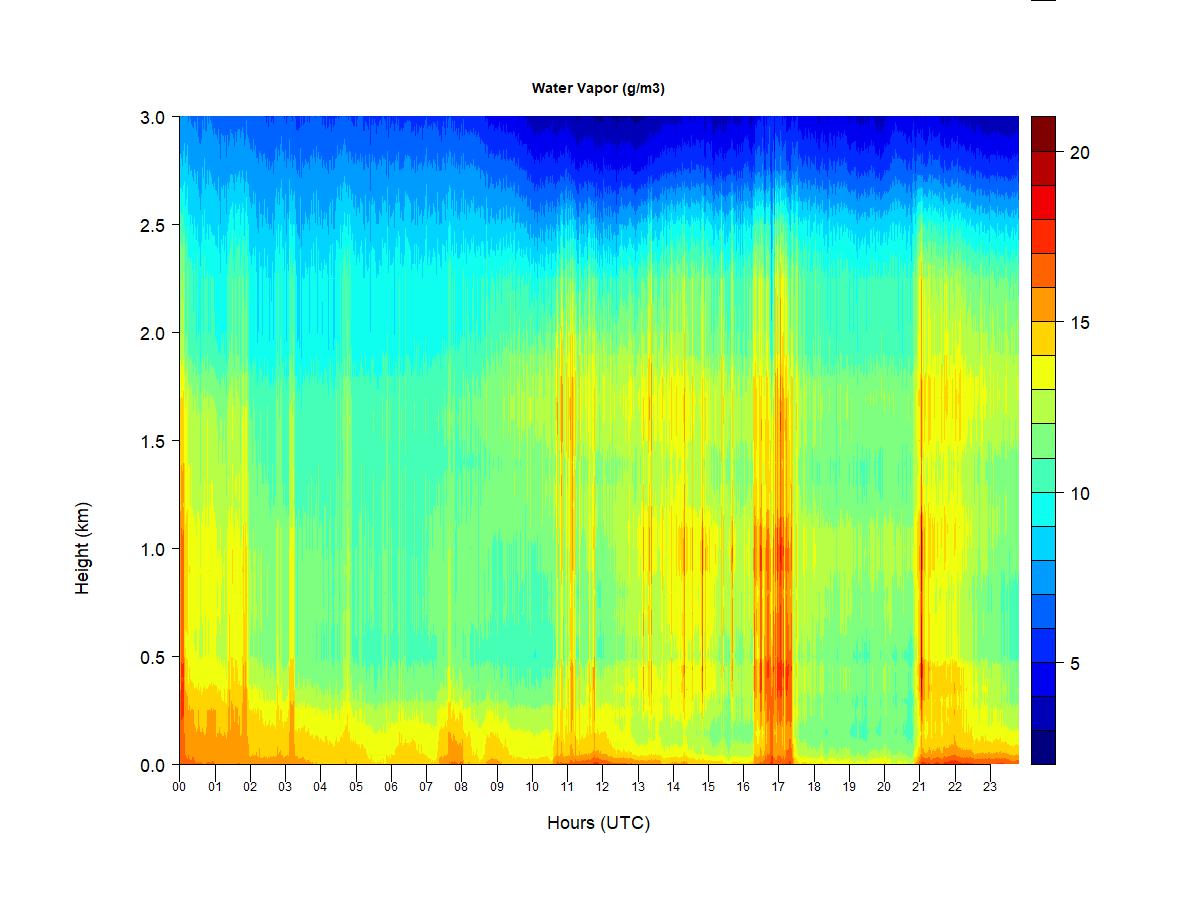The height and width of the screenshot is (900, 1200).
Task: Click the colorbar label 20
Action: pyautogui.click(x=1079, y=153)
